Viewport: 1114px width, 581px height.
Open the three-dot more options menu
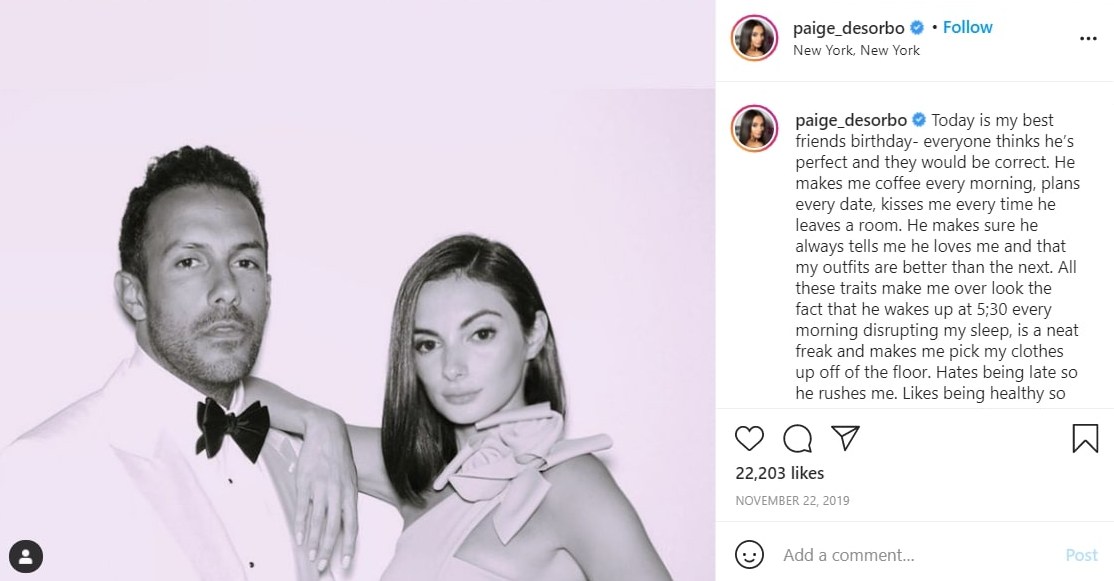coord(1088,38)
